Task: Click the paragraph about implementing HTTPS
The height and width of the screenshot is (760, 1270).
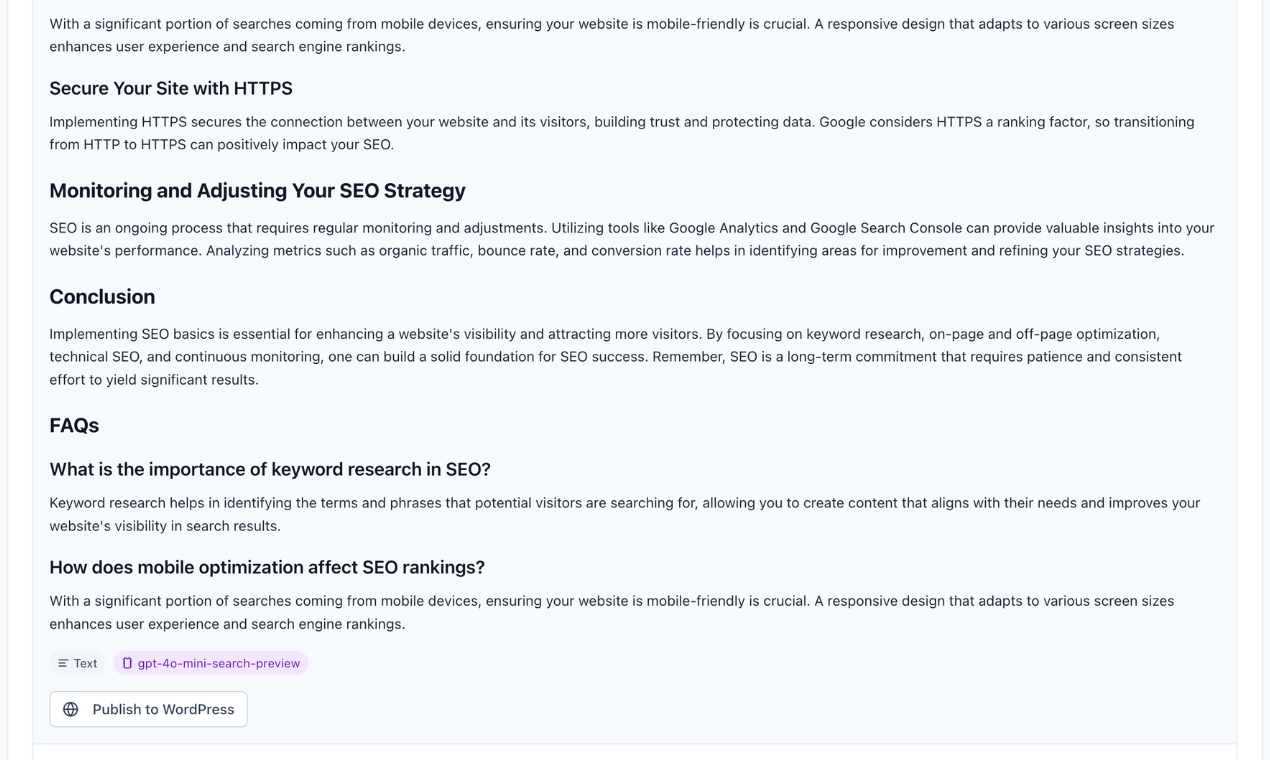Action: point(620,133)
